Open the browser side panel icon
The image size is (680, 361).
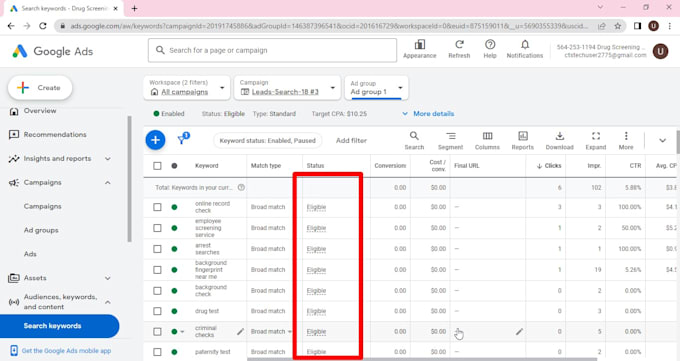tap(638, 26)
